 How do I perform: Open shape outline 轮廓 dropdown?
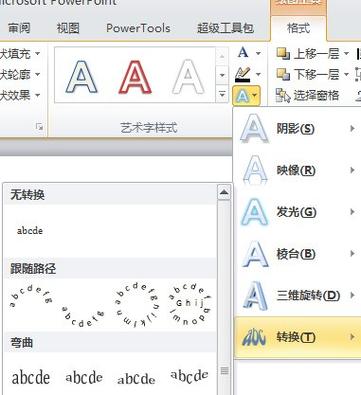coord(37,74)
